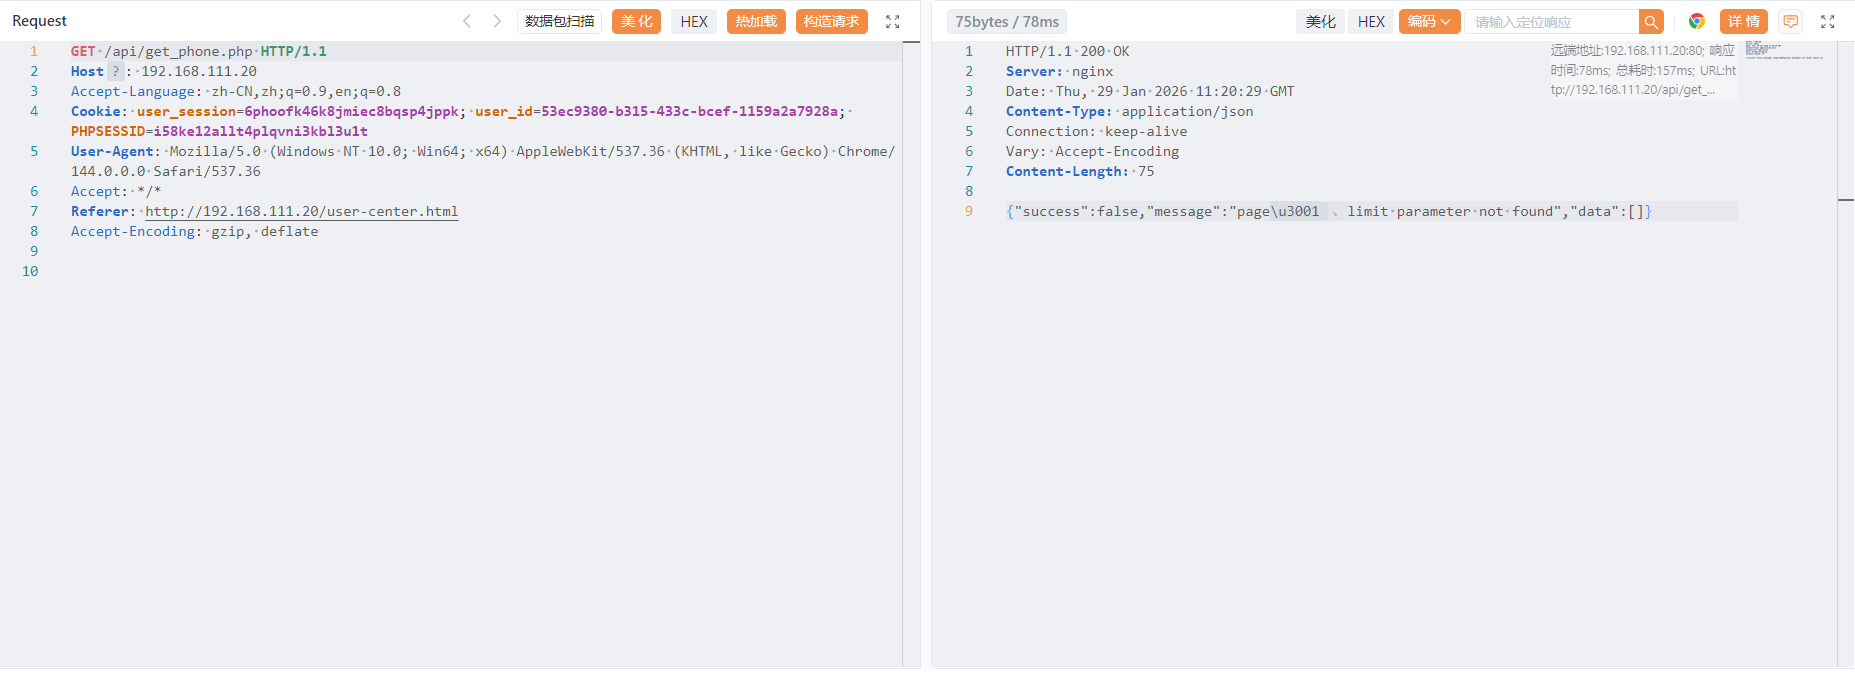Viewport: 1855px width, 683px height.
Task: Open the Referer user-center.html link
Action: pos(301,211)
